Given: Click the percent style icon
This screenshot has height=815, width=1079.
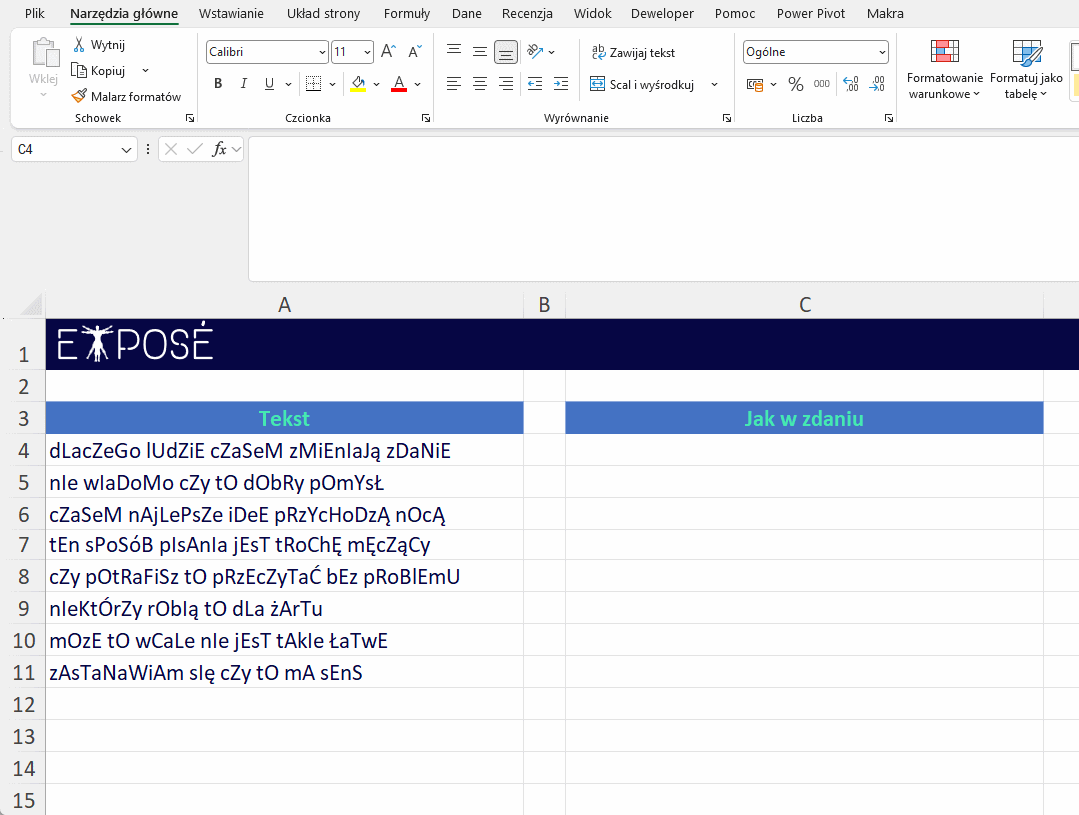Looking at the screenshot, I should [796, 85].
